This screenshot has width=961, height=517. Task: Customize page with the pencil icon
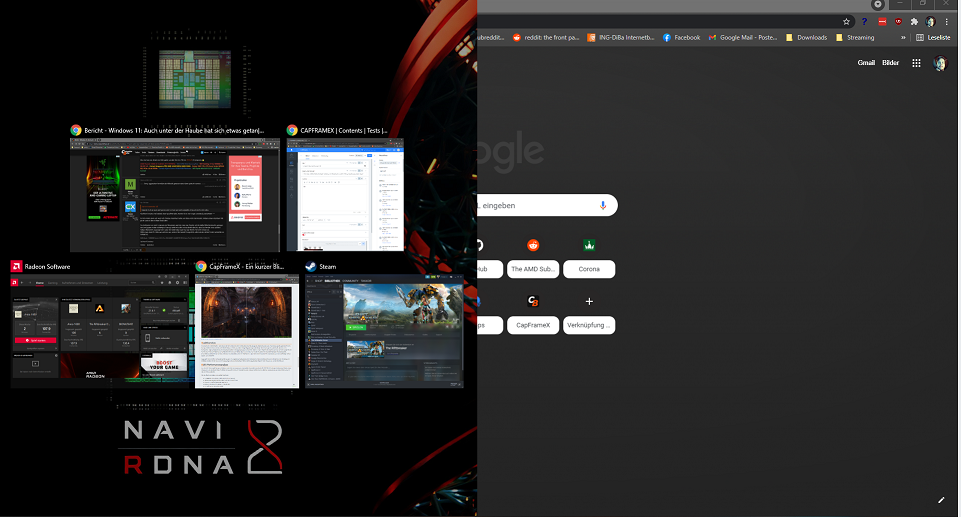click(x=941, y=500)
